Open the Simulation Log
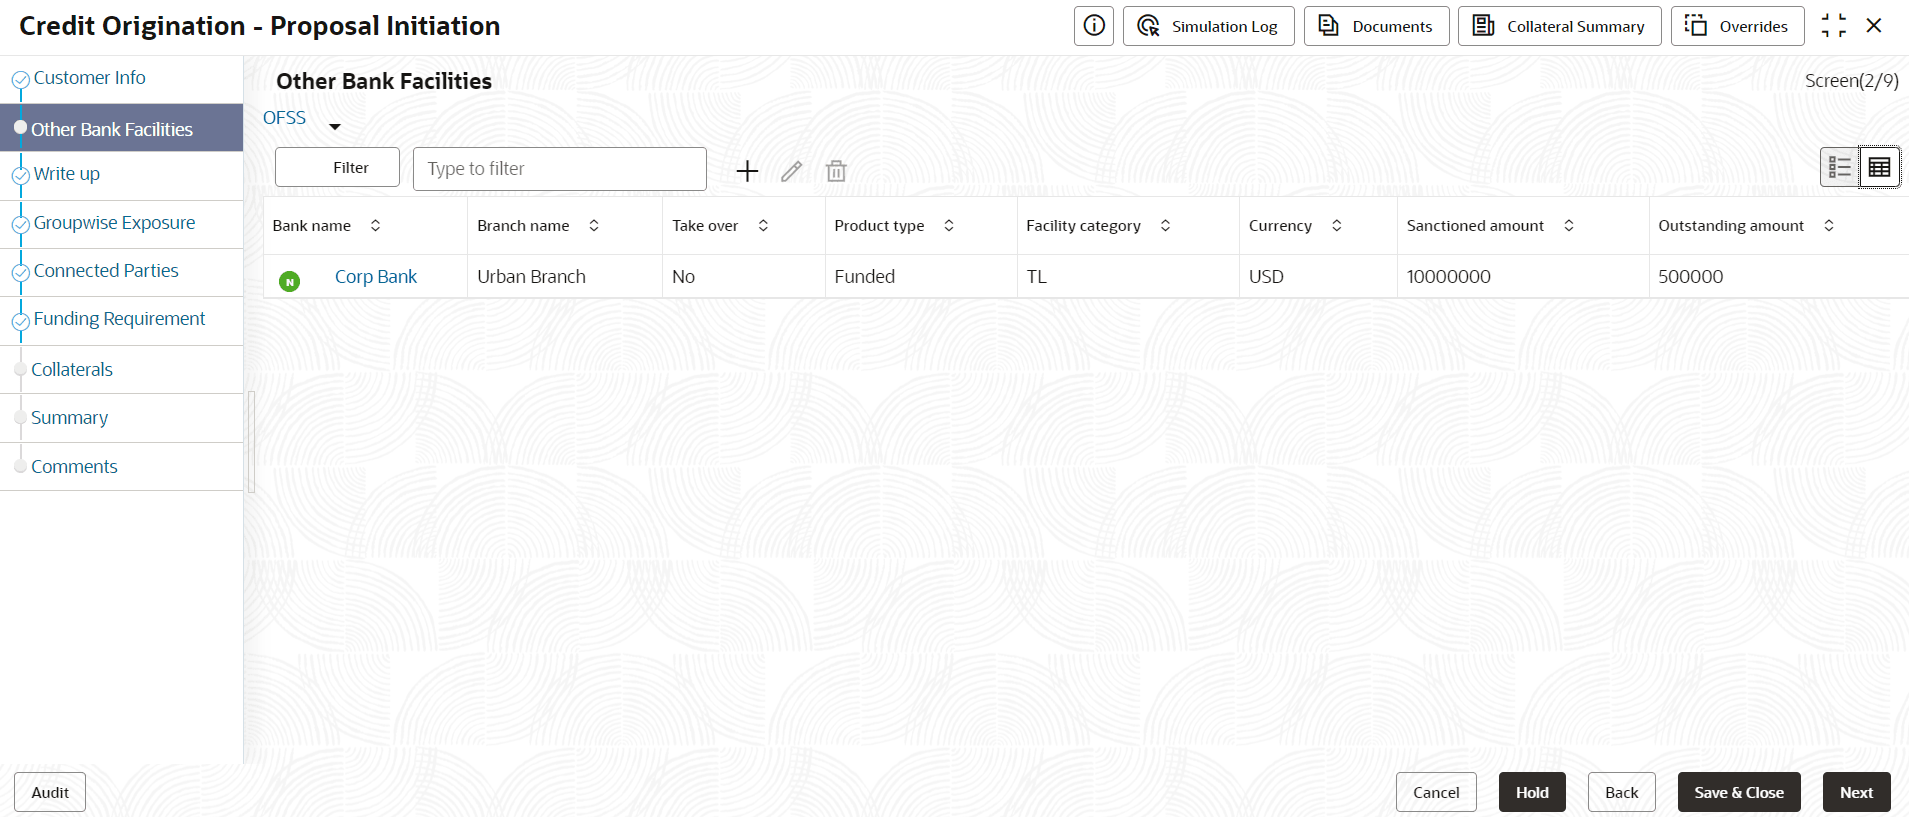This screenshot has width=1909, height=817. [1208, 26]
